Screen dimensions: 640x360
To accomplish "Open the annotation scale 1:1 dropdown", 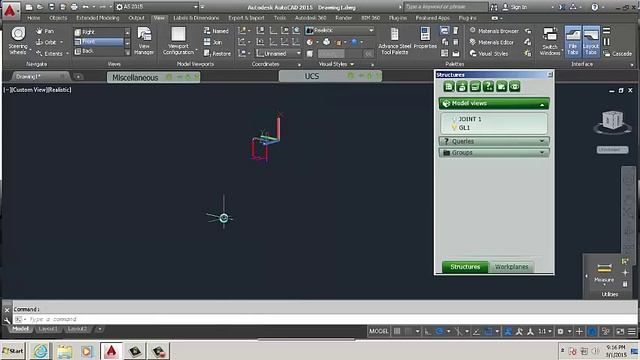I will point(544,331).
